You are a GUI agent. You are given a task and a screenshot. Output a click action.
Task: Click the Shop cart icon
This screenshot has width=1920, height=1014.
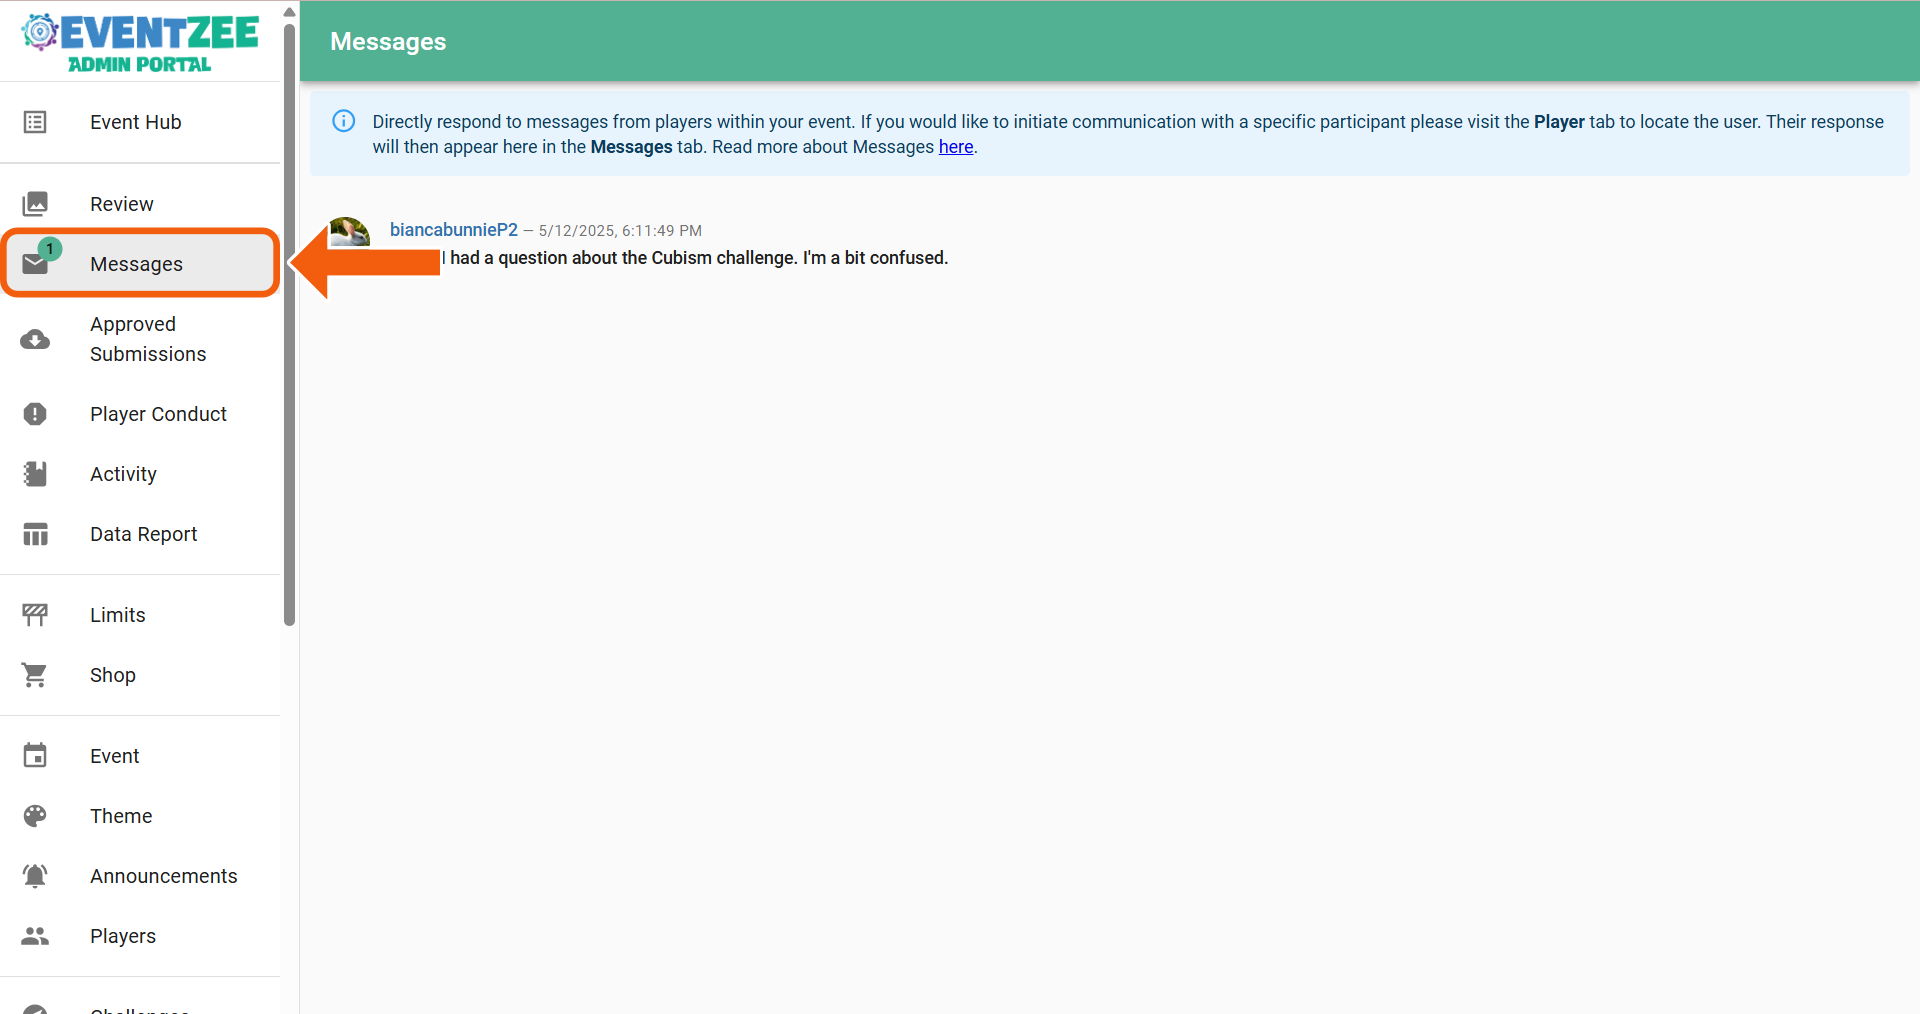35,675
